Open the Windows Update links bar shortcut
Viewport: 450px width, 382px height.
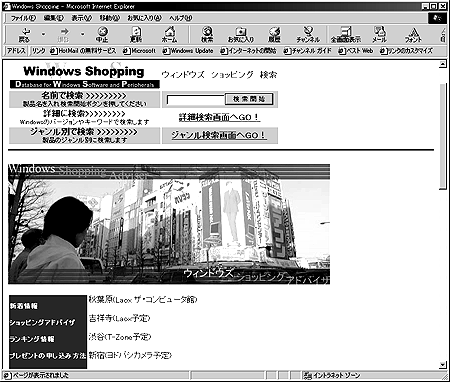[x=188, y=51]
